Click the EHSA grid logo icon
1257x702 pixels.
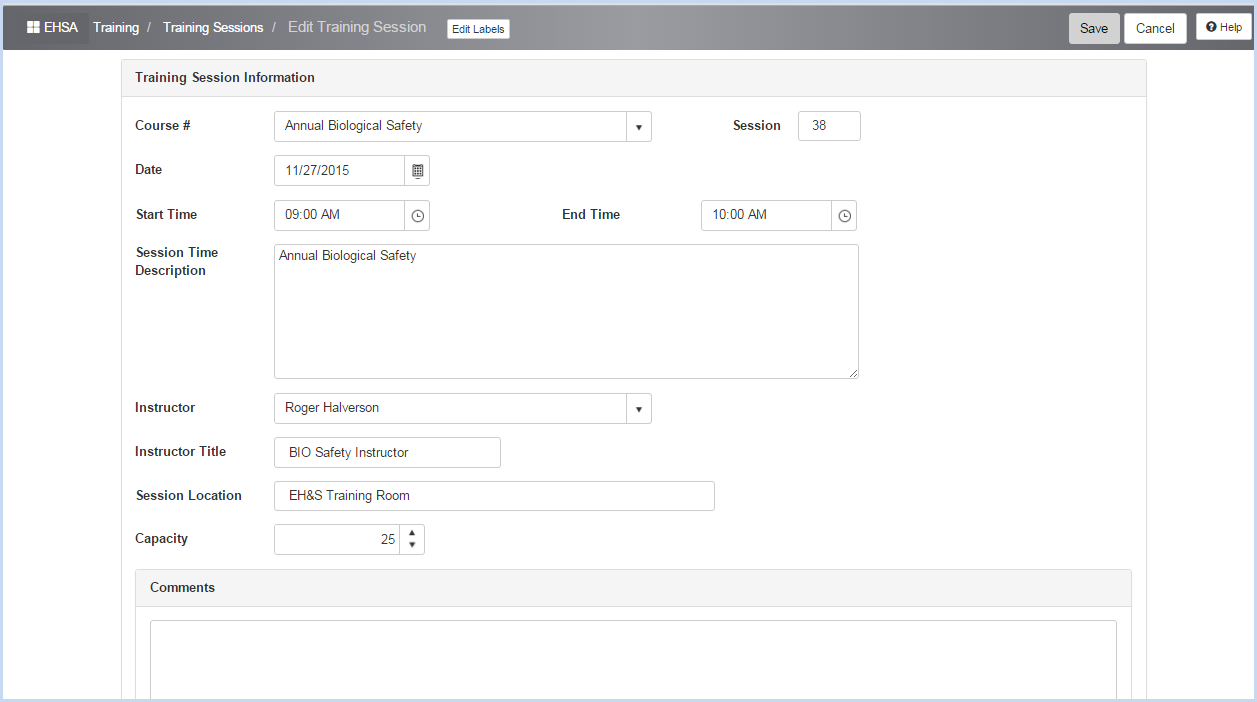[x=33, y=28]
